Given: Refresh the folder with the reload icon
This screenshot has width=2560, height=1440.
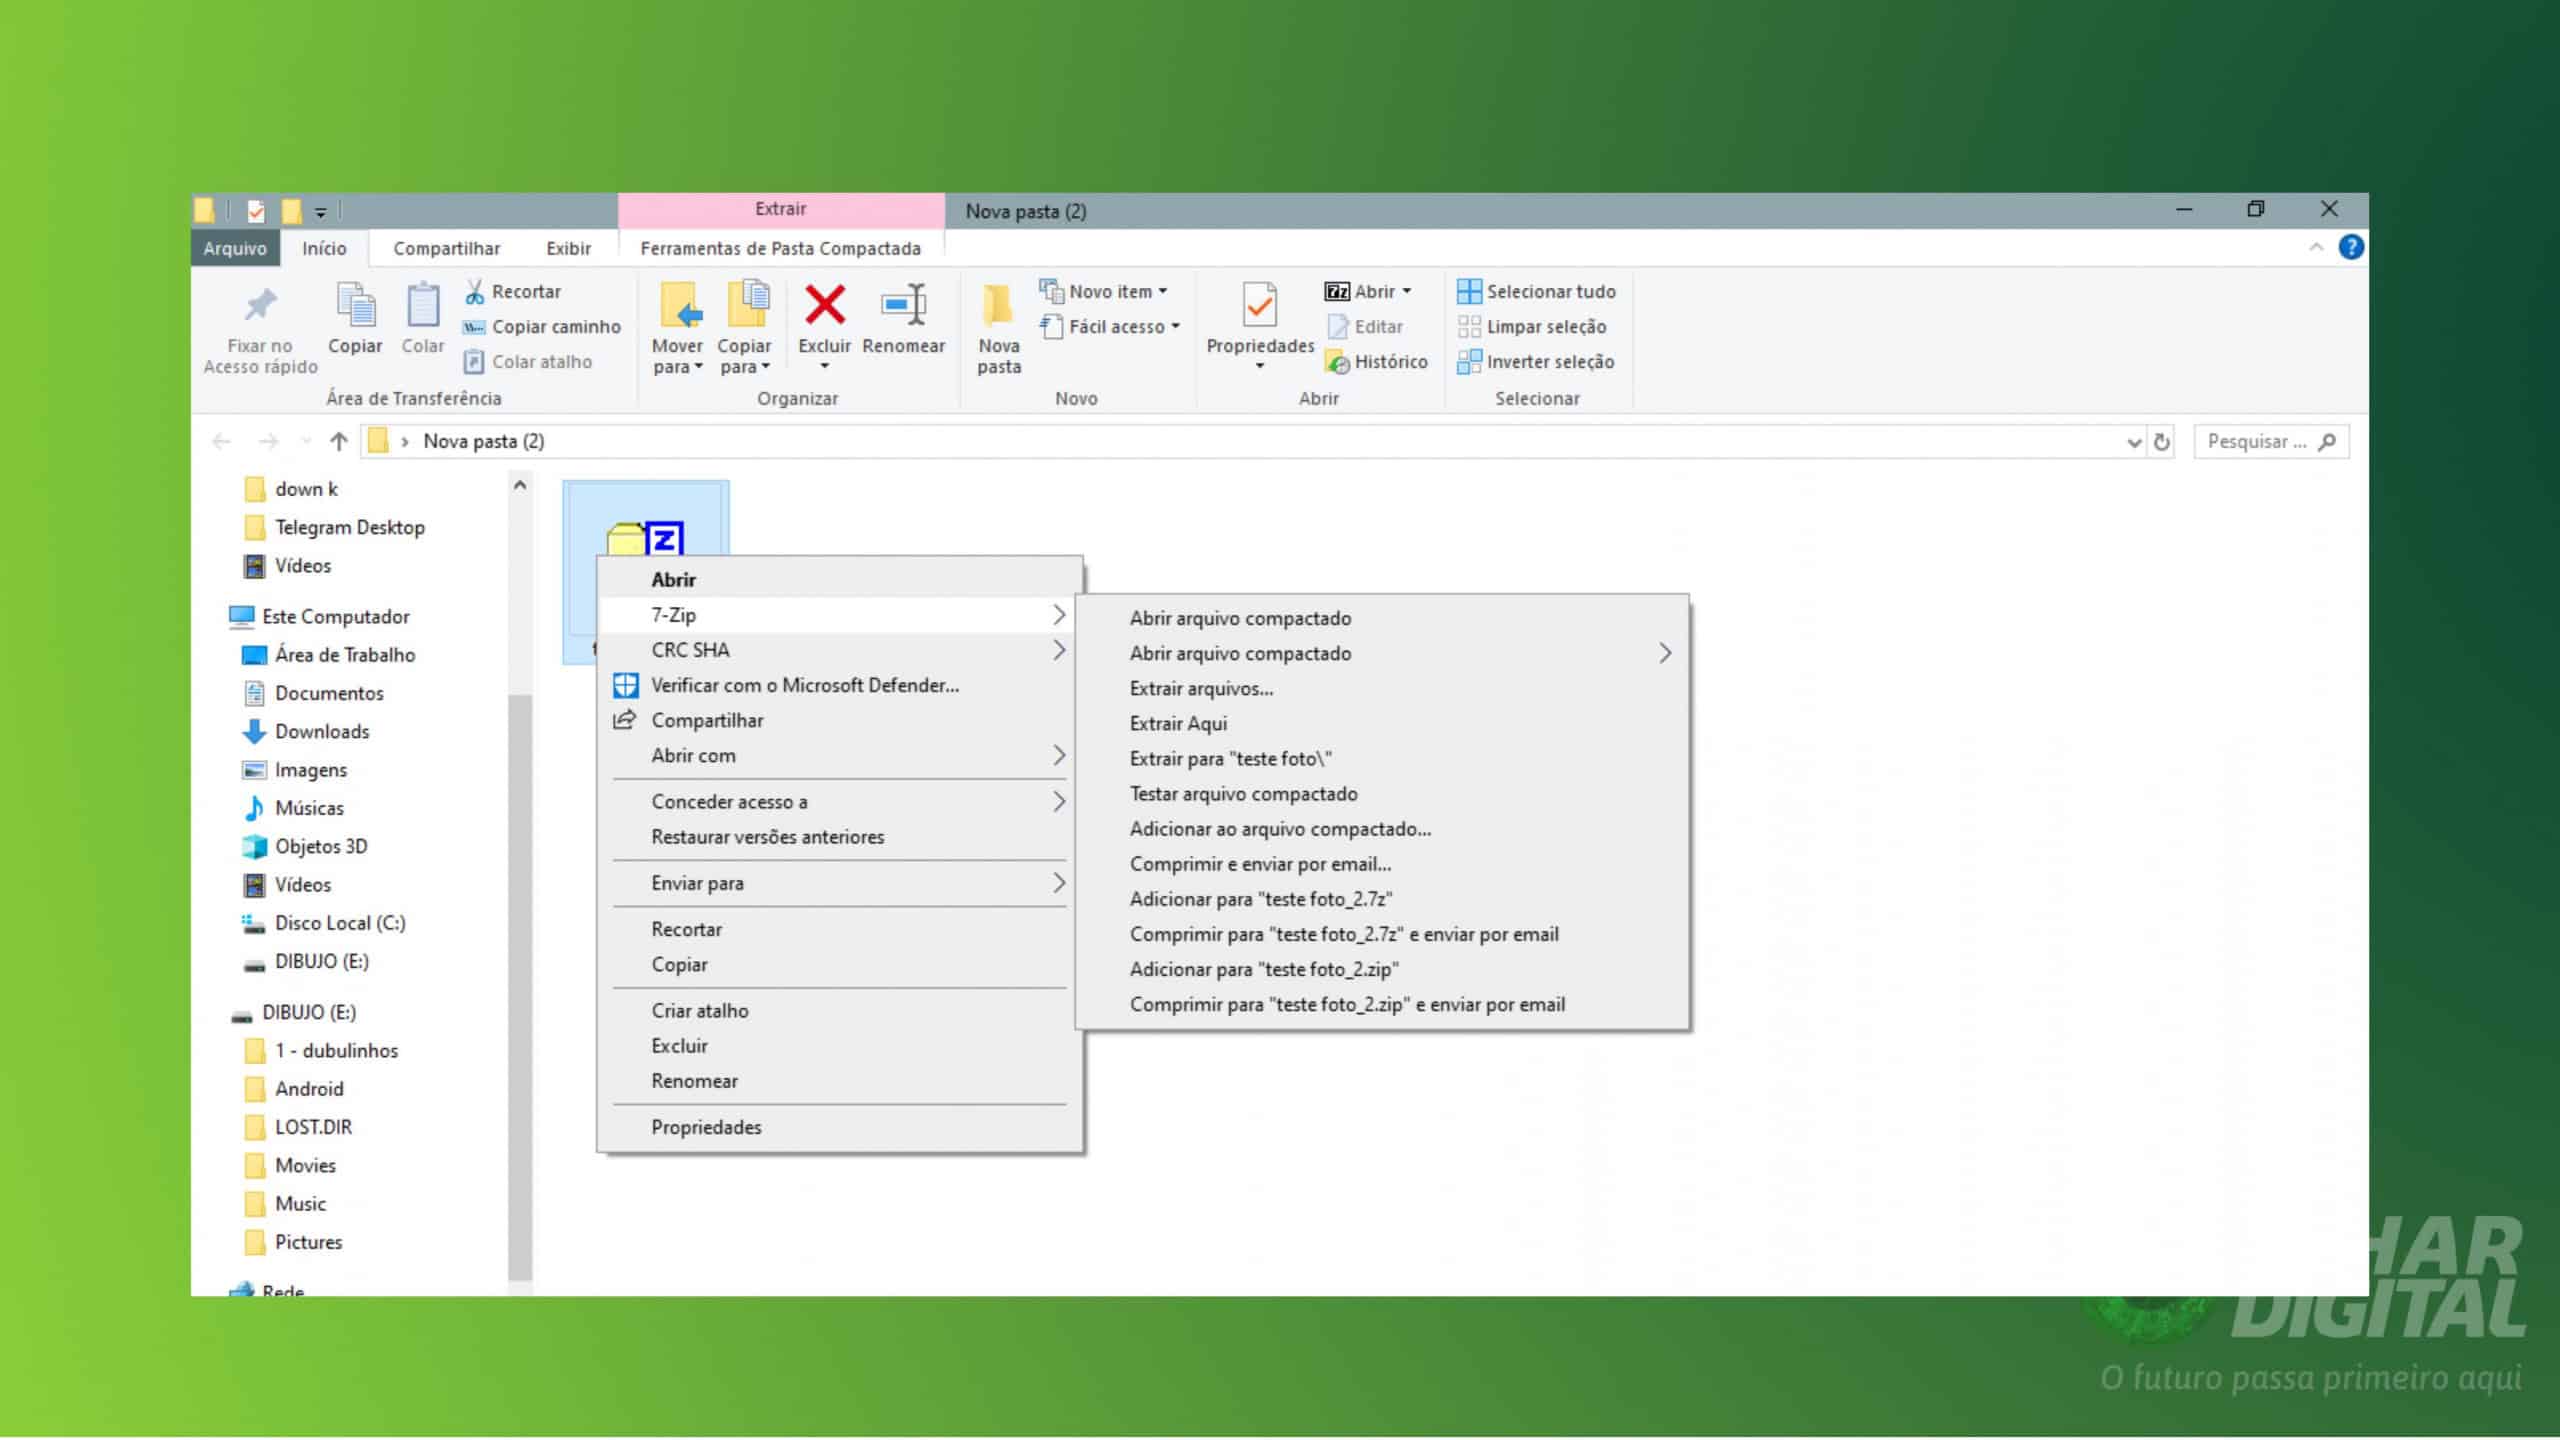Looking at the screenshot, I should (x=2162, y=442).
